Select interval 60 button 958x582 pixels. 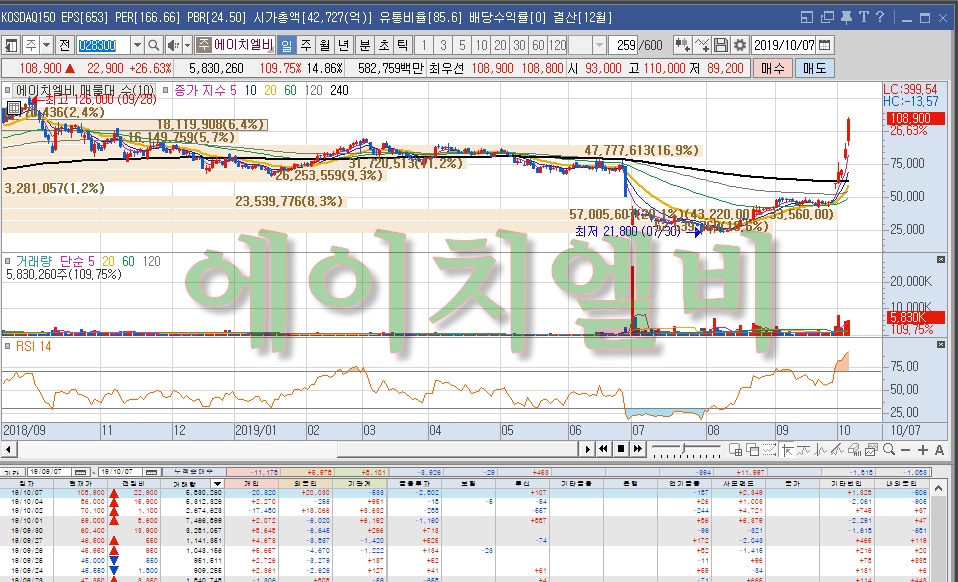(538, 45)
